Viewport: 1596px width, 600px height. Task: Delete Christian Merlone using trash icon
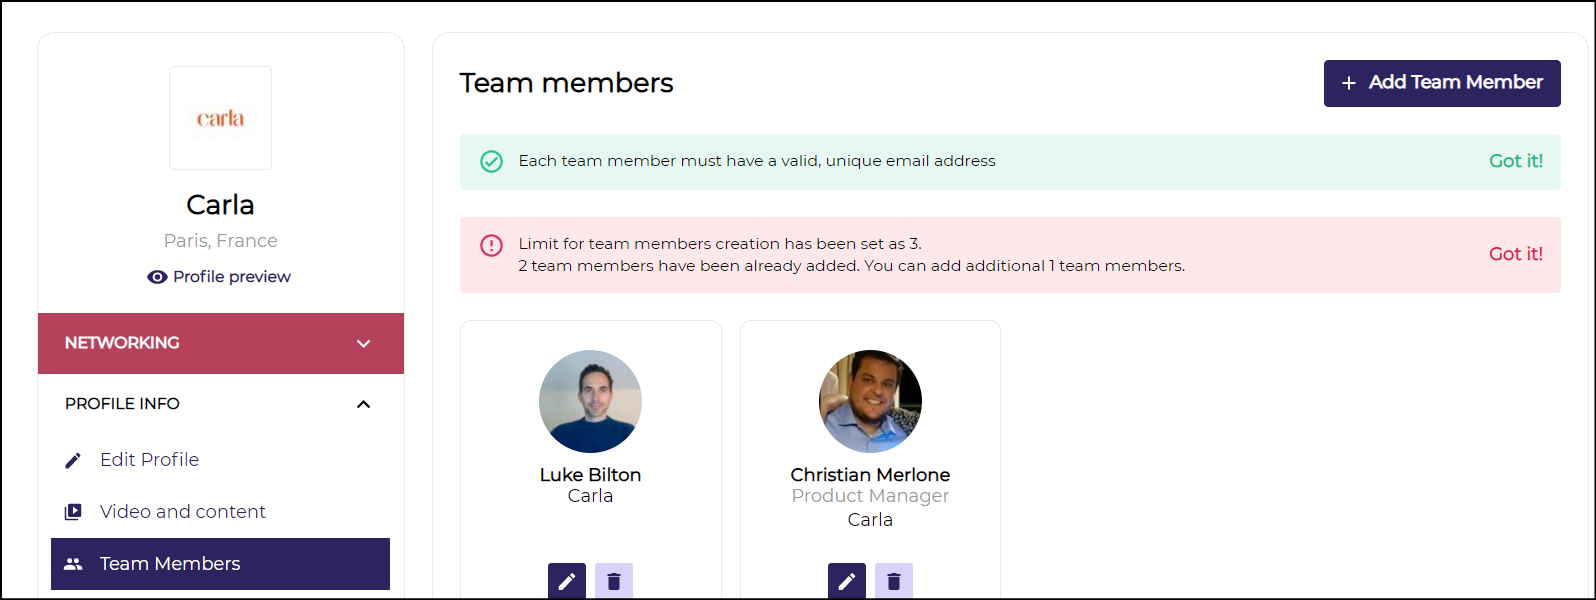894,581
